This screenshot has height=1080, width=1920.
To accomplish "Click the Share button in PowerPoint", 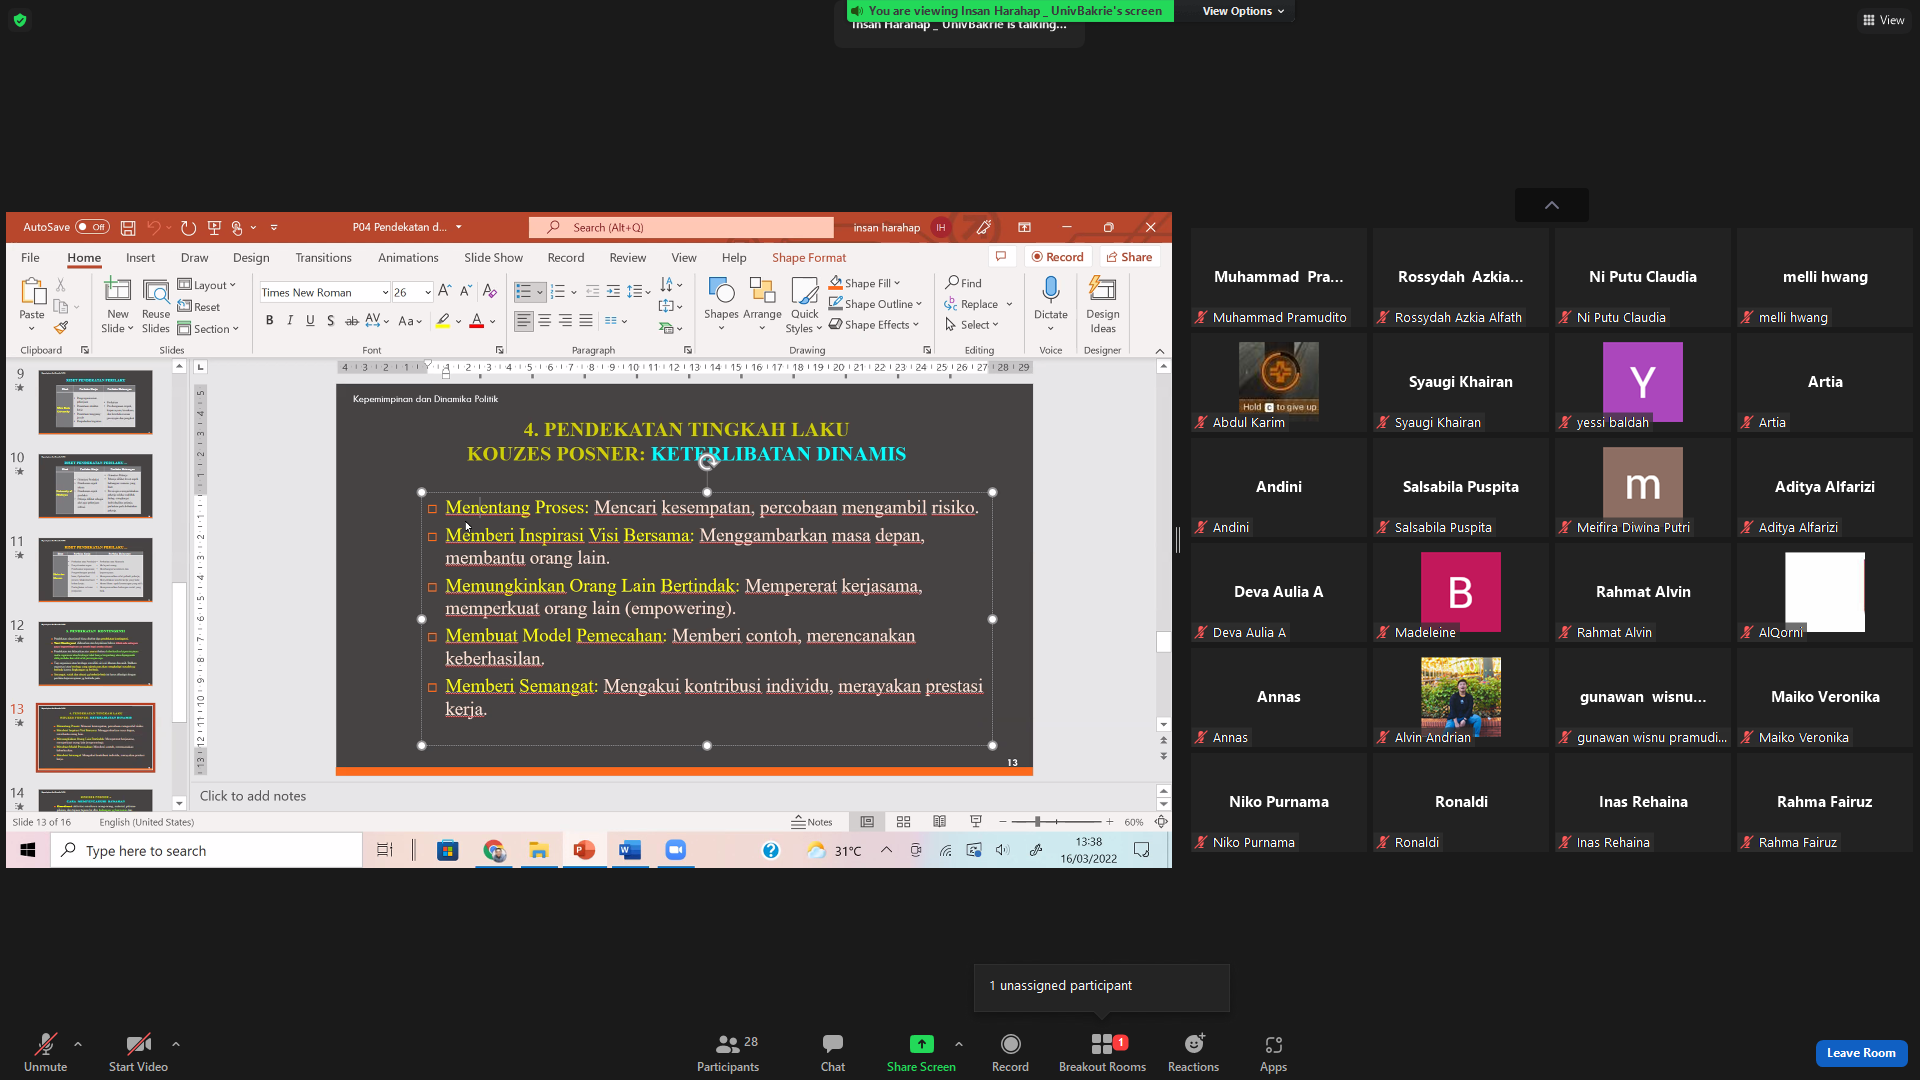I will click(1130, 257).
